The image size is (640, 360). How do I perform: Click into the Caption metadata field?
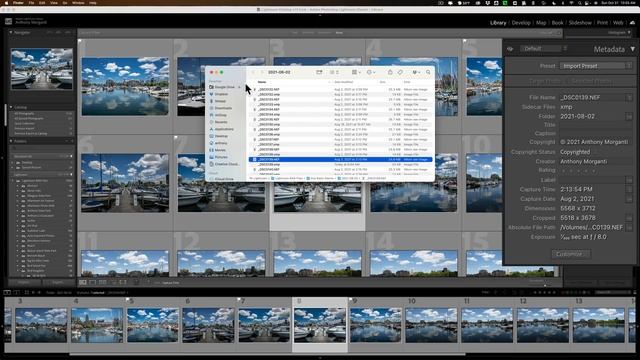pos(596,133)
